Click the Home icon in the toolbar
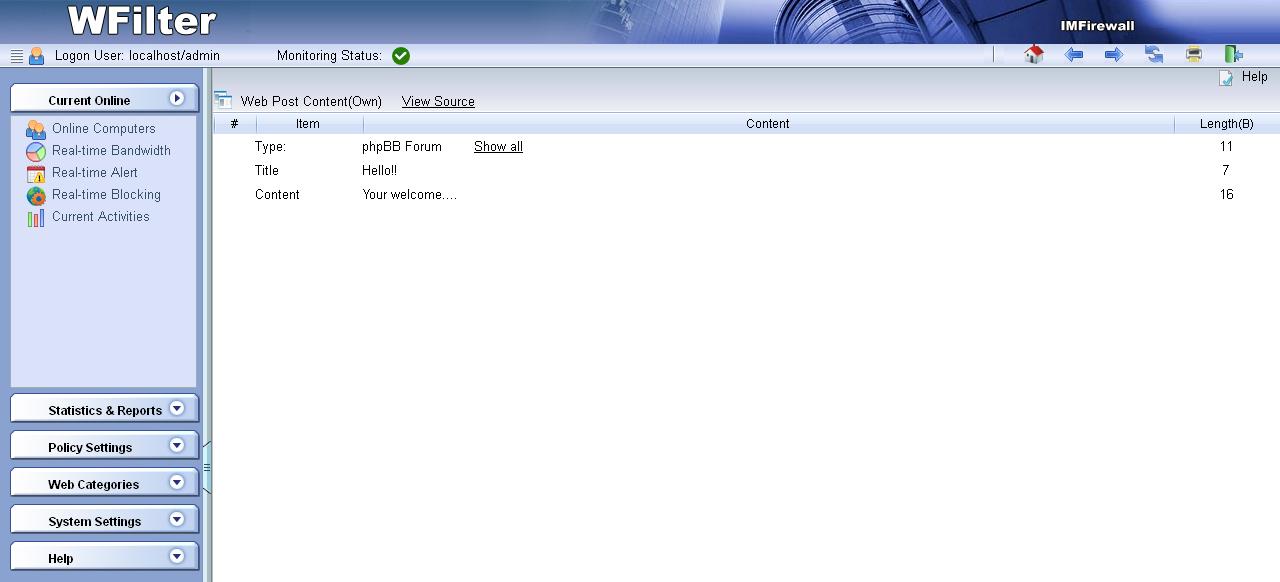The image size is (1280, 582). click(1034, 55)
